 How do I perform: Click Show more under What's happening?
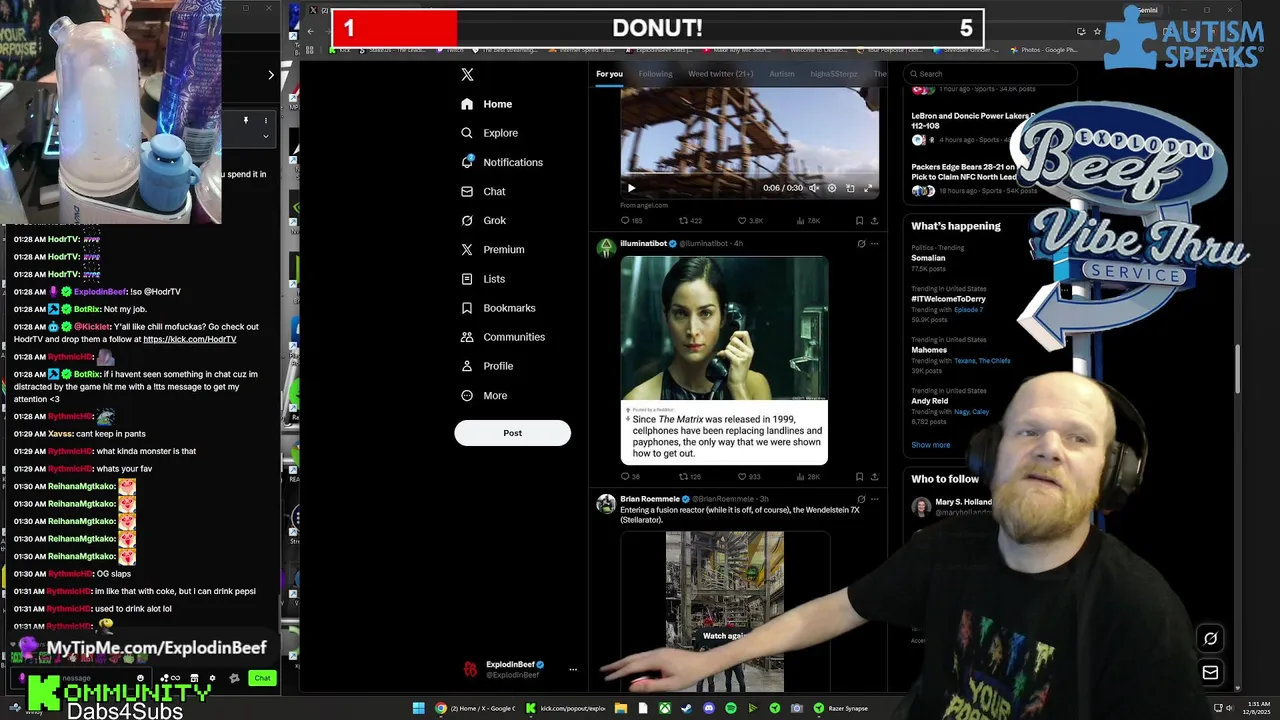click(x=931, y=445)
